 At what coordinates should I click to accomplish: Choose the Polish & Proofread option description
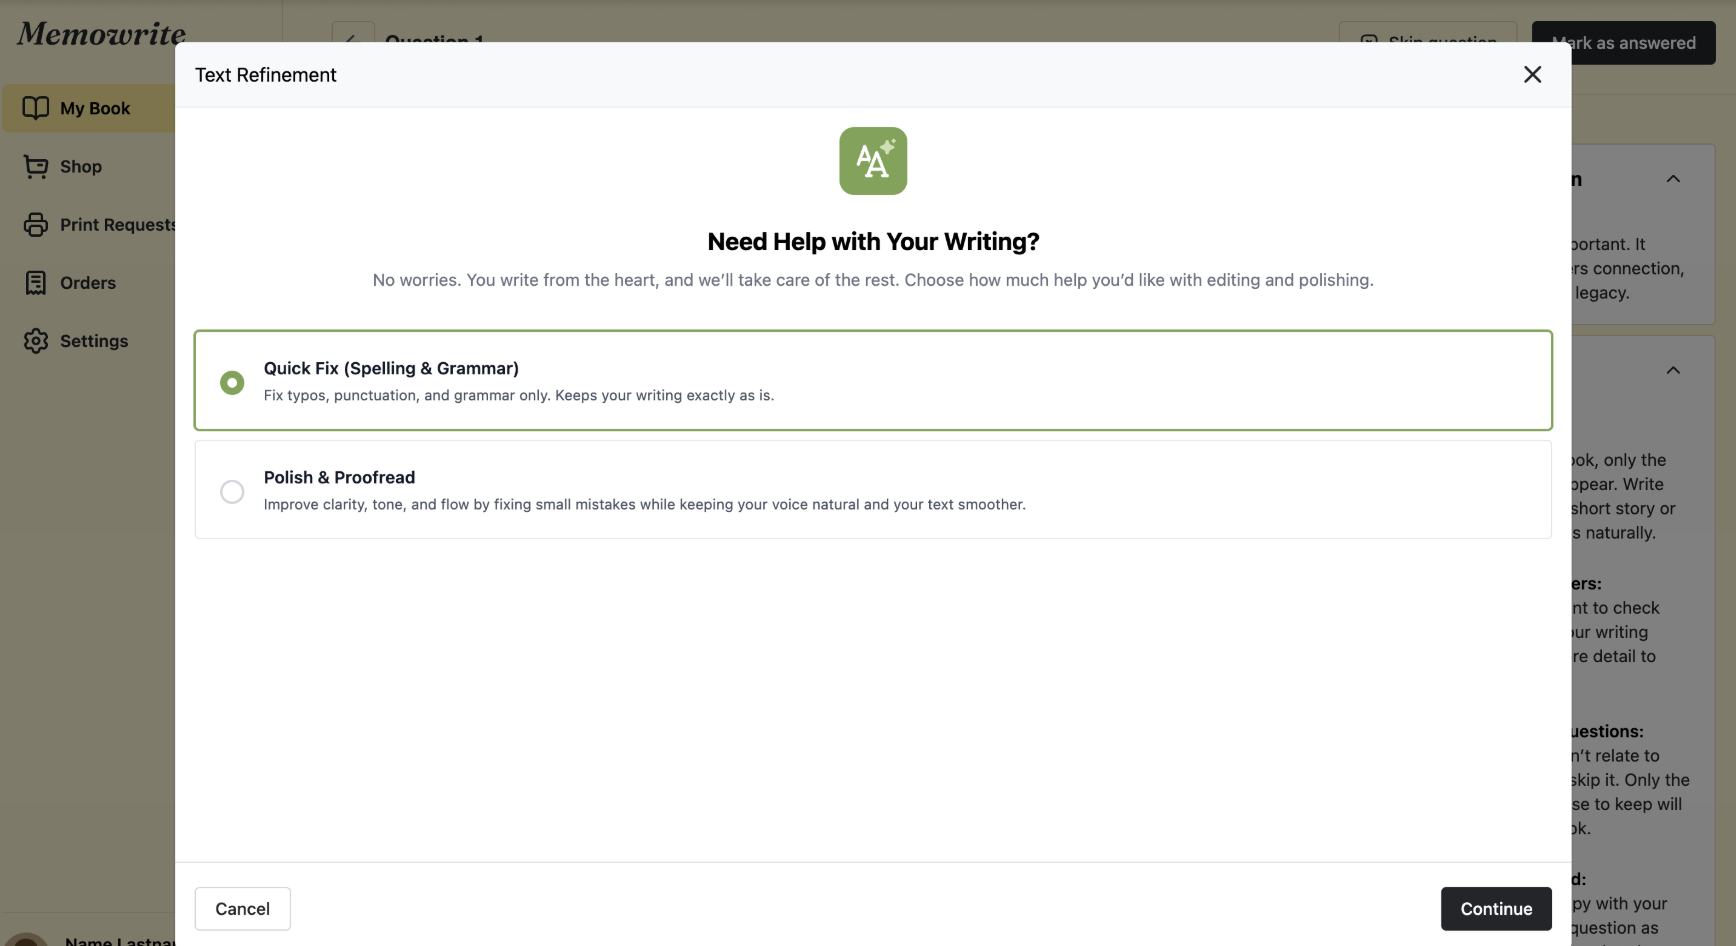click(x=644, y=505)
